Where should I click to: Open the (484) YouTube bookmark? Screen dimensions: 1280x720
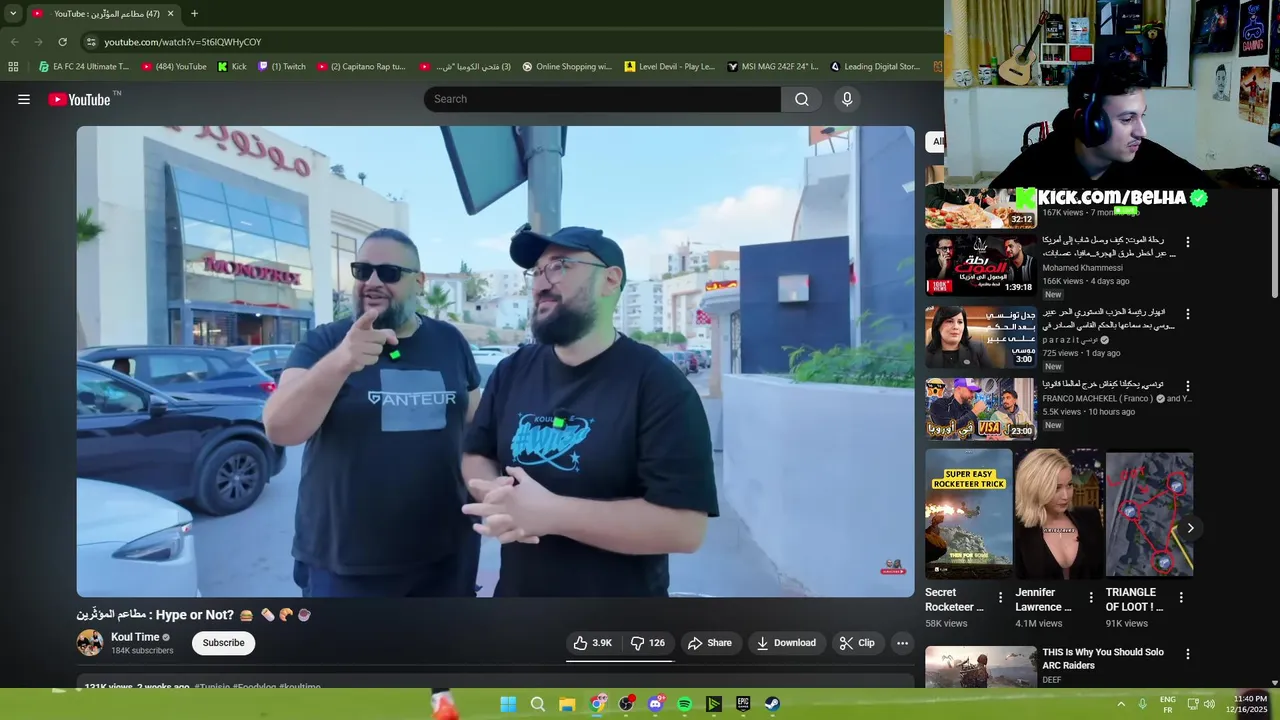pos(174,67)
